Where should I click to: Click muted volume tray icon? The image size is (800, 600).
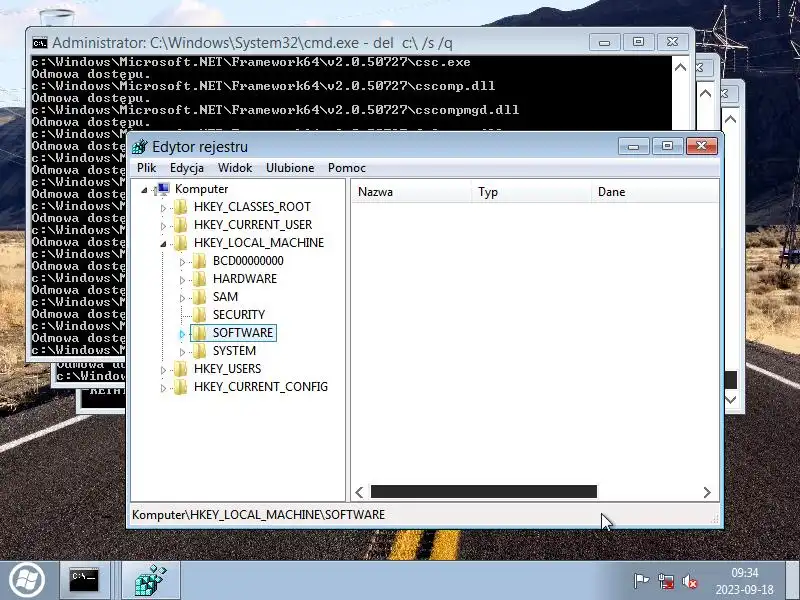pyautogui.click(x=690, y=581)
